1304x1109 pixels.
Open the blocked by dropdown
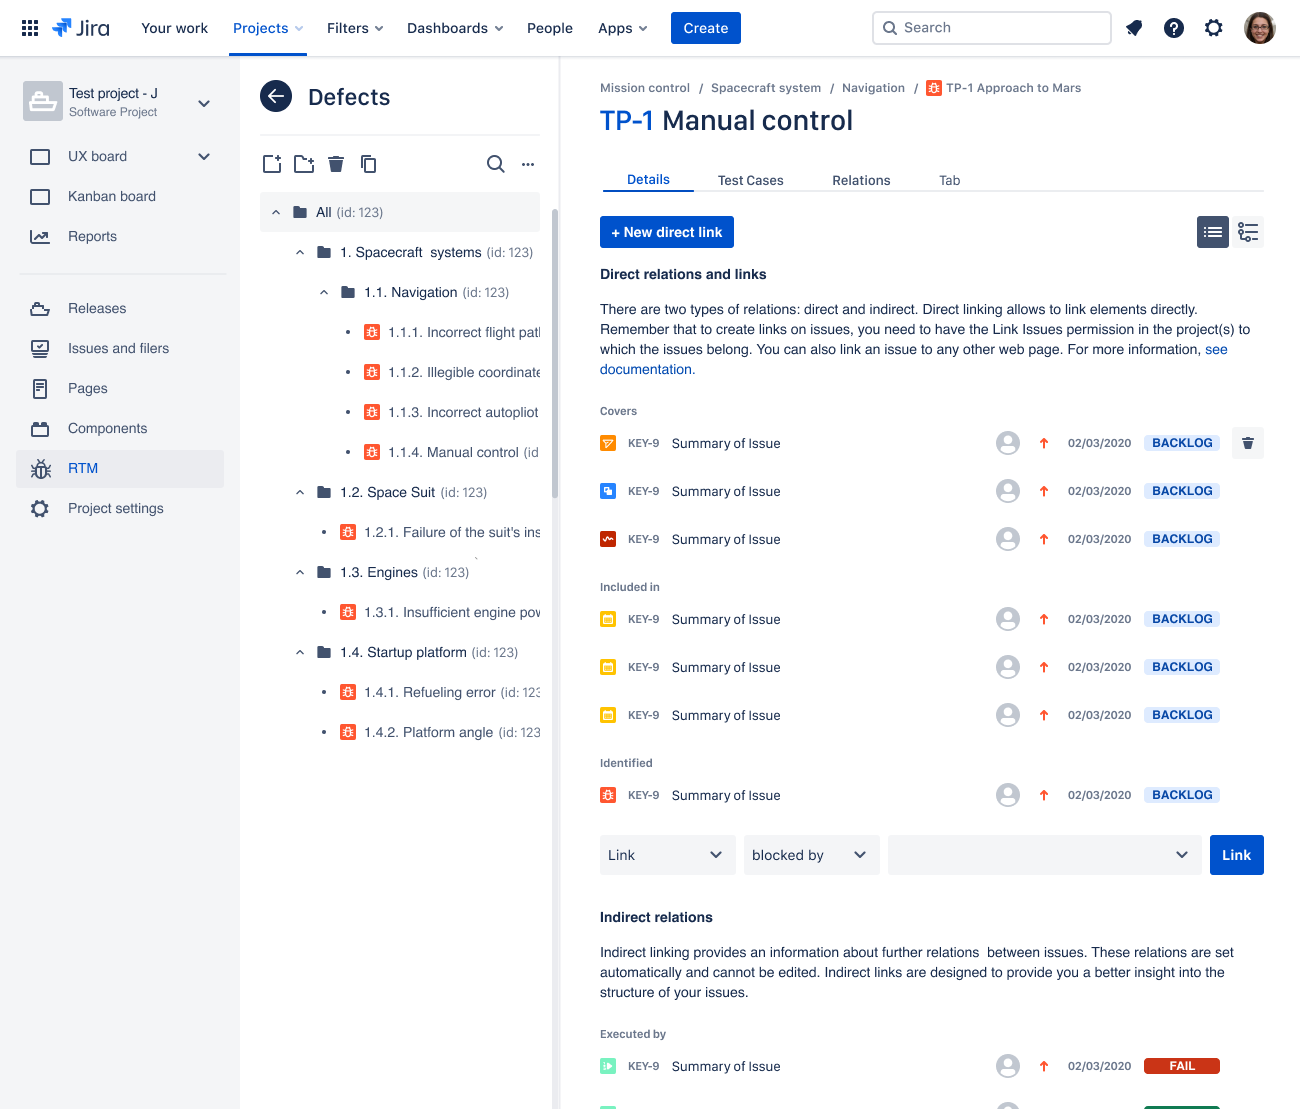(811, 855)
